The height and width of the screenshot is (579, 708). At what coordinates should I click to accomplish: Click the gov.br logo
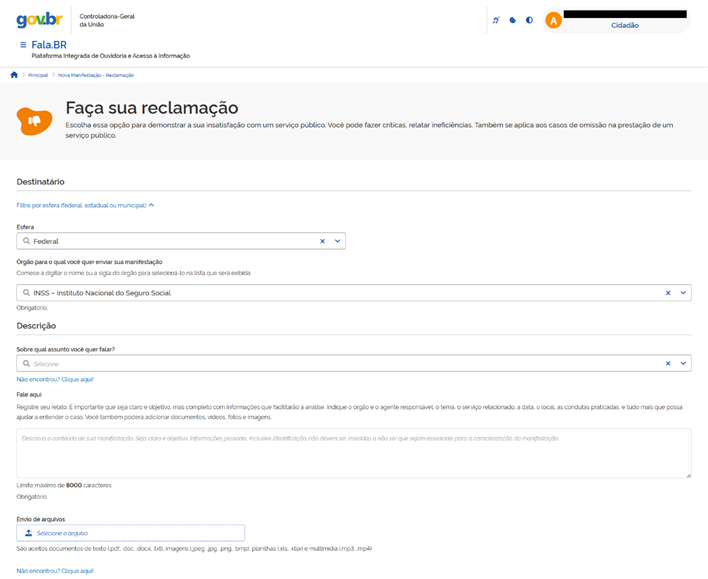click(x=39, y=20)
